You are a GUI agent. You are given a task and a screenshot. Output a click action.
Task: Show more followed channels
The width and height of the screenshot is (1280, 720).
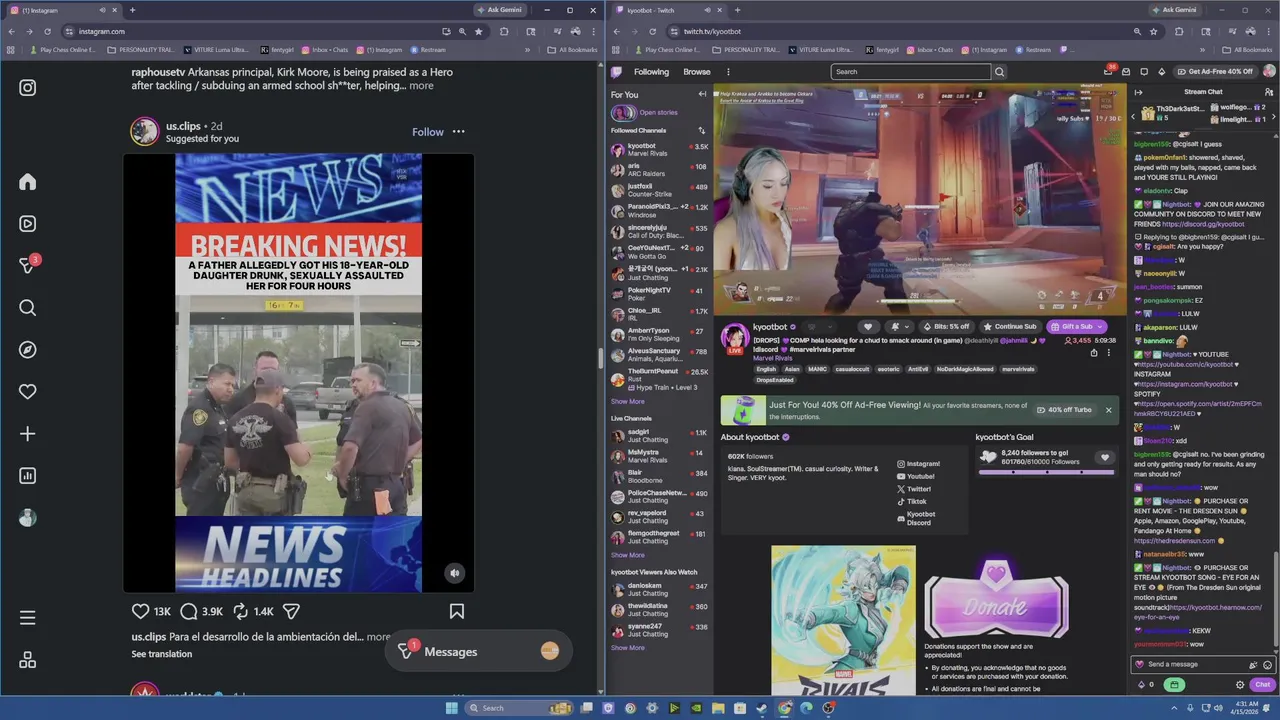click(x=628, y=402)
